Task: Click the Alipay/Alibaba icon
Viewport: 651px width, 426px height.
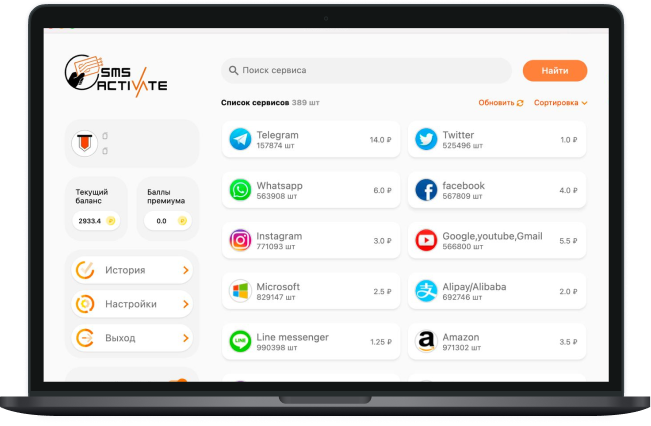Action: (x=426, y=291)
